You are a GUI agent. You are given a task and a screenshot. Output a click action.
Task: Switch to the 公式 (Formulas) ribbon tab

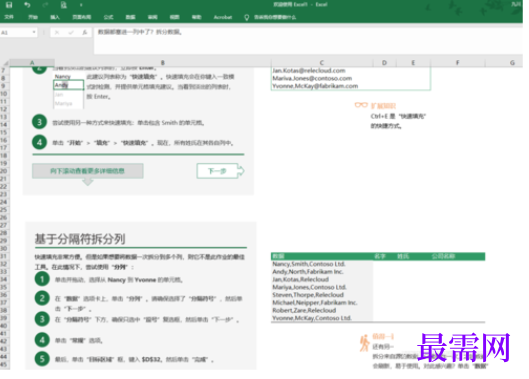pyautogui.click(x=108, y=17)
